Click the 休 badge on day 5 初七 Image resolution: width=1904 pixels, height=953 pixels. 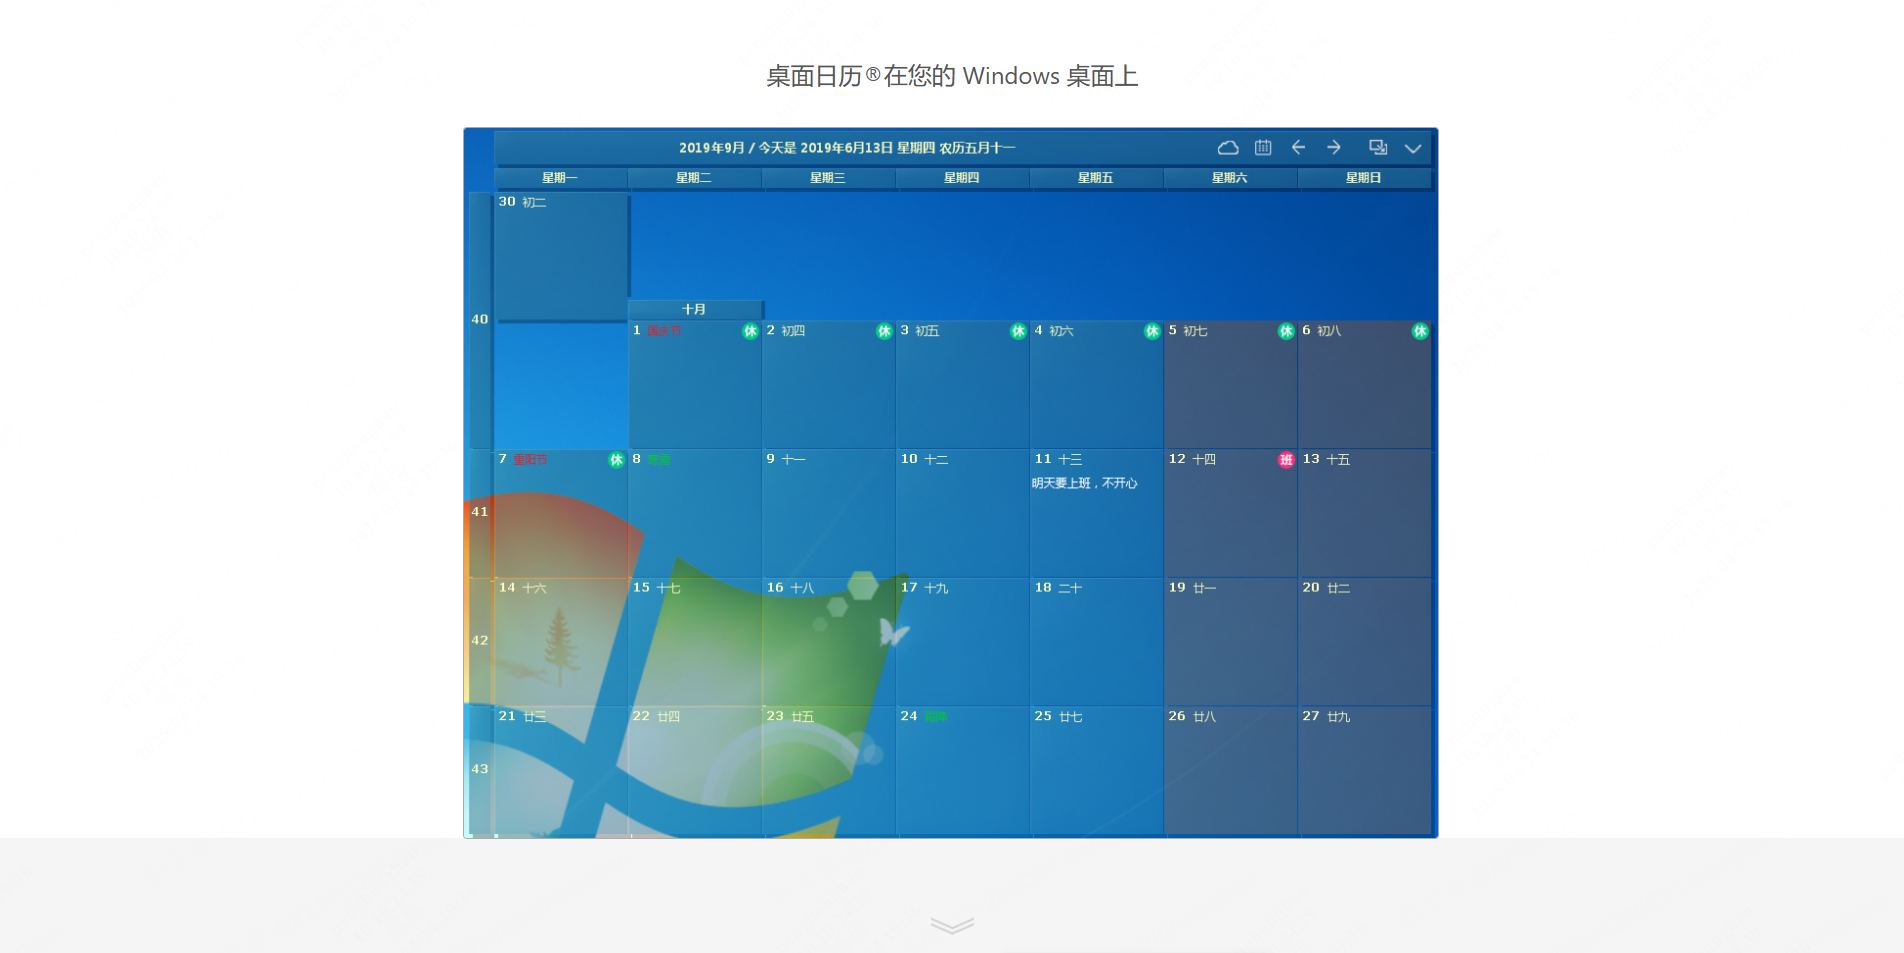pyautogui.click(x=1286, y=331)
